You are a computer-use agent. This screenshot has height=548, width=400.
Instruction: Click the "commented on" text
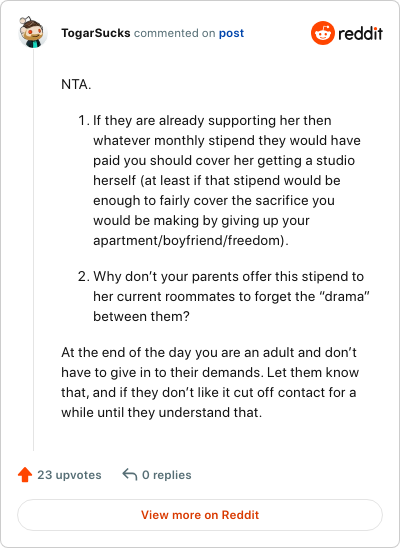pos(174,33)
